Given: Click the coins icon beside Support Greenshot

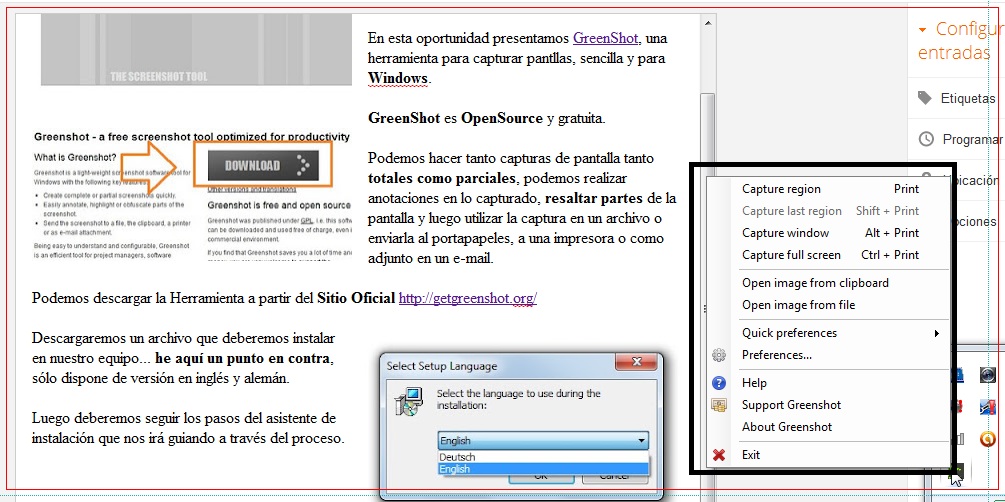Looking at the screenshot, I should coord(719,405).
